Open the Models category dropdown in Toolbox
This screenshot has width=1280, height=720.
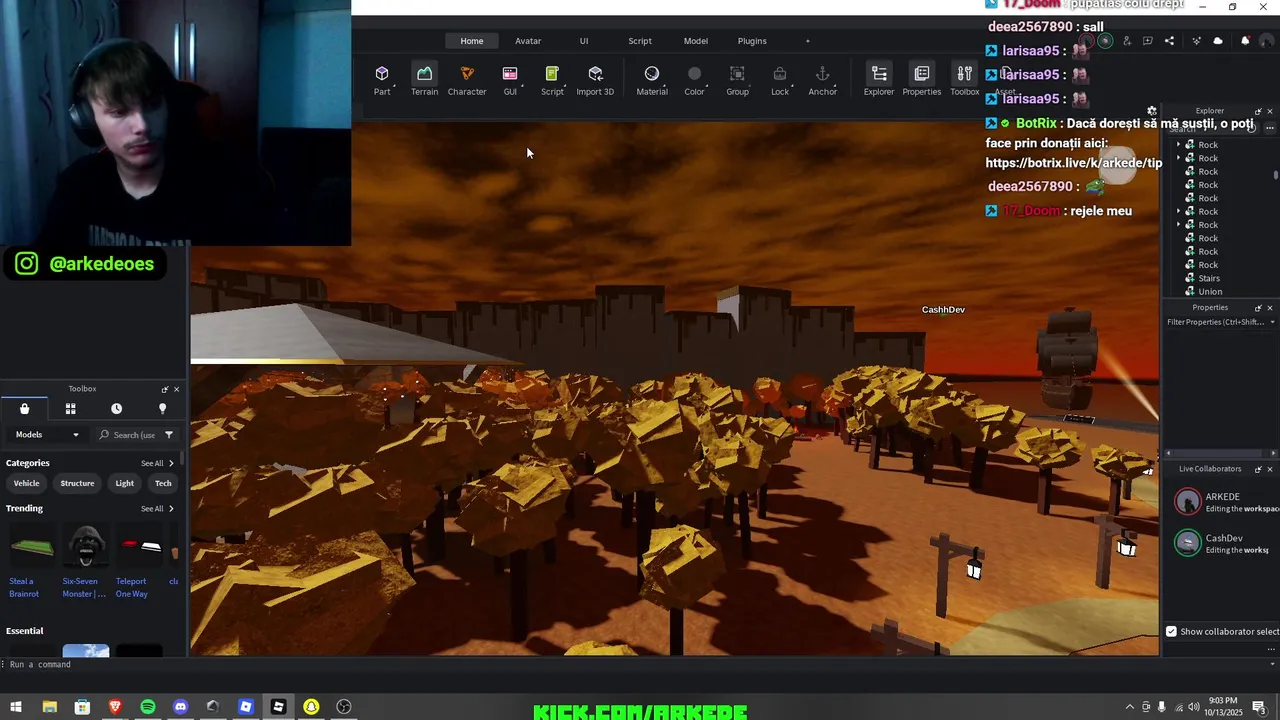click(46, 435)
